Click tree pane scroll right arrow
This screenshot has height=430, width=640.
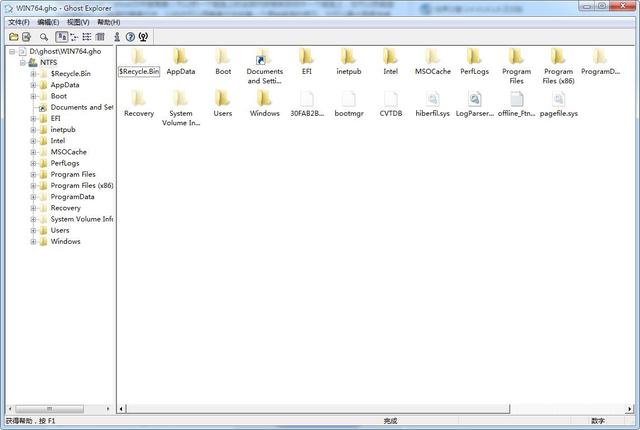coord(108,408)
